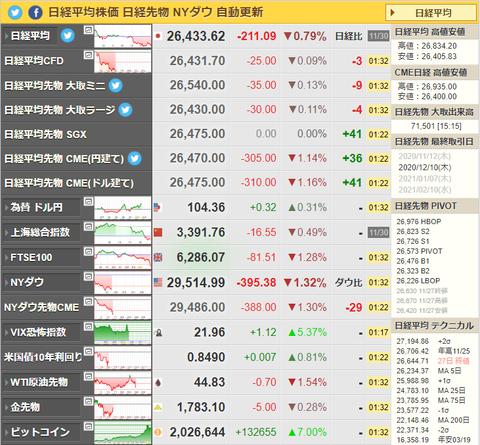This screenshot has width=480, height=445.
Task: Open the popup icon above the WTI原油先物 chart
Action: (x=88, y=376)
